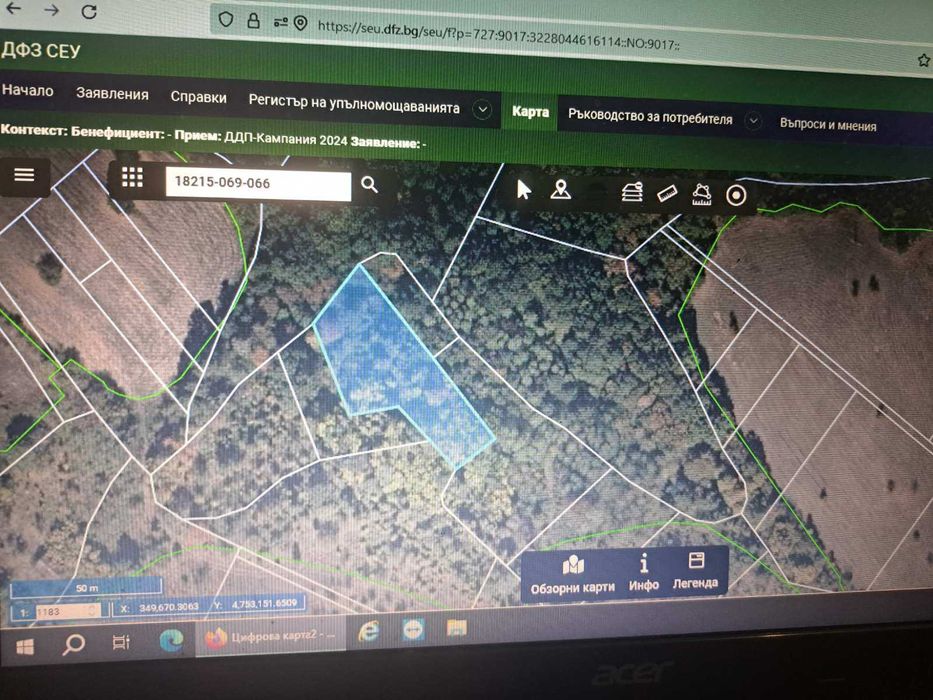
Task: Click the 50 m scale bar
Action: click(x=86, y=588)
